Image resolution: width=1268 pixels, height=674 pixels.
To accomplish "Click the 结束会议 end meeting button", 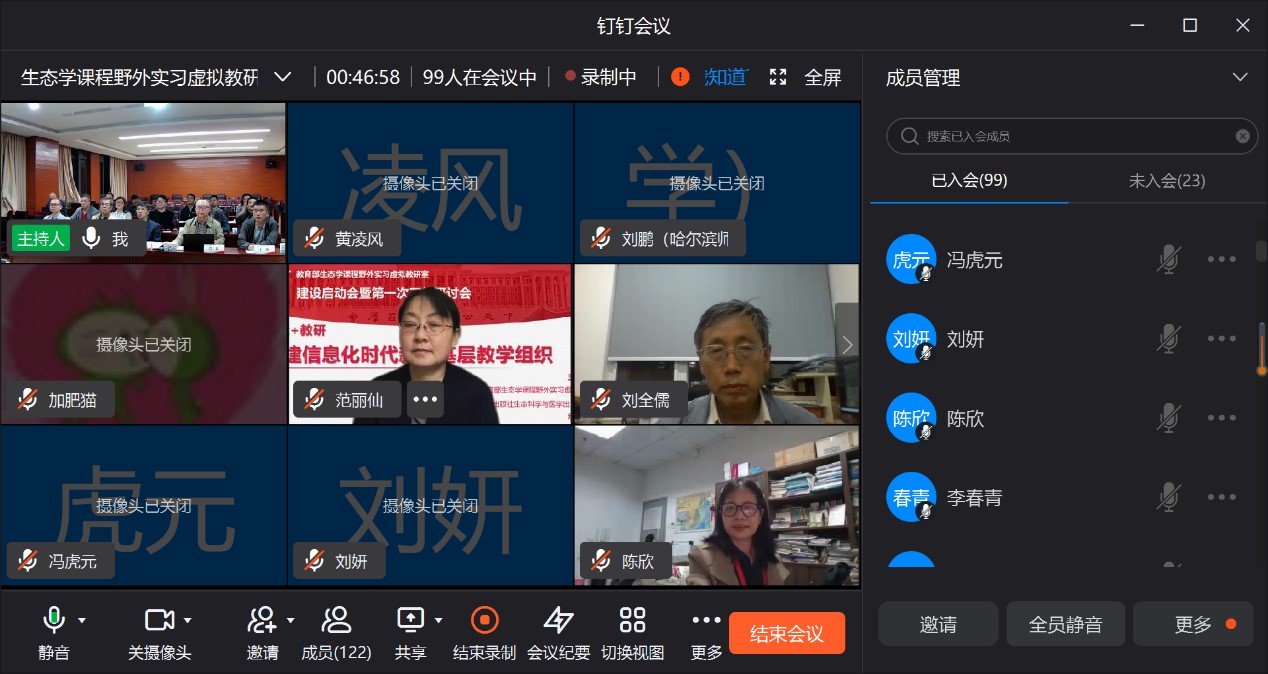I will (x=786, y=633).
